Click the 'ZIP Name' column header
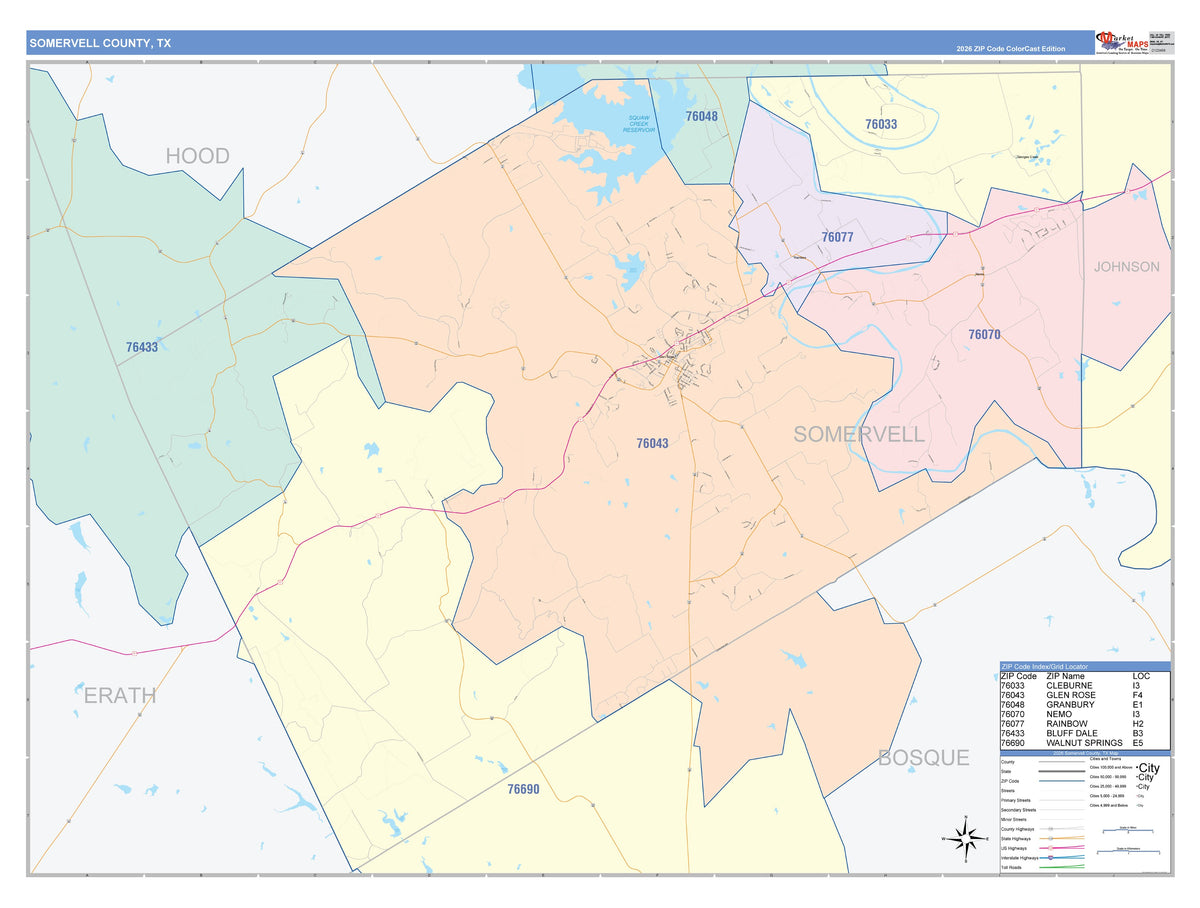This screenshot has width=1200, height=908. tap(1065, 676)
